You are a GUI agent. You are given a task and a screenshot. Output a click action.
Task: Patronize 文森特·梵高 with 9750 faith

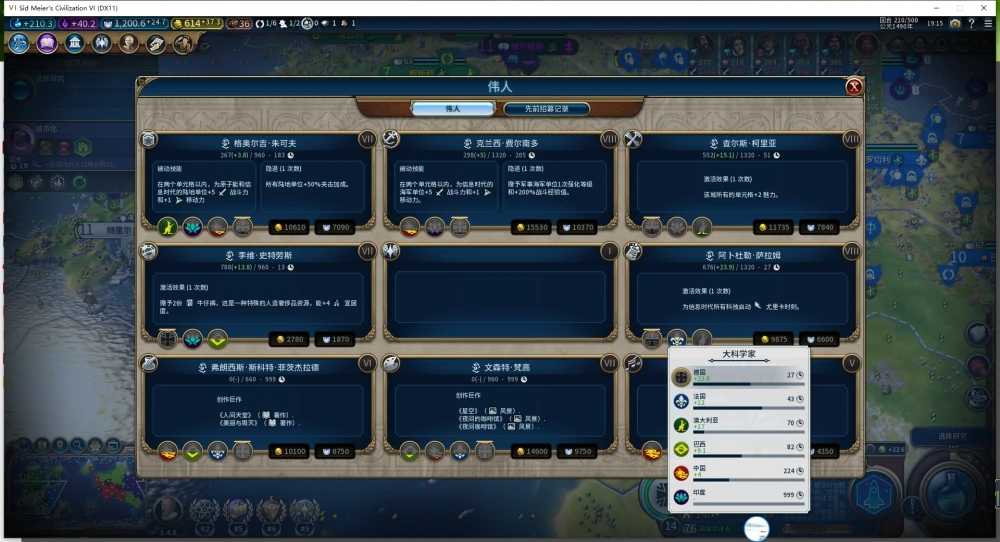coord(578,451)
